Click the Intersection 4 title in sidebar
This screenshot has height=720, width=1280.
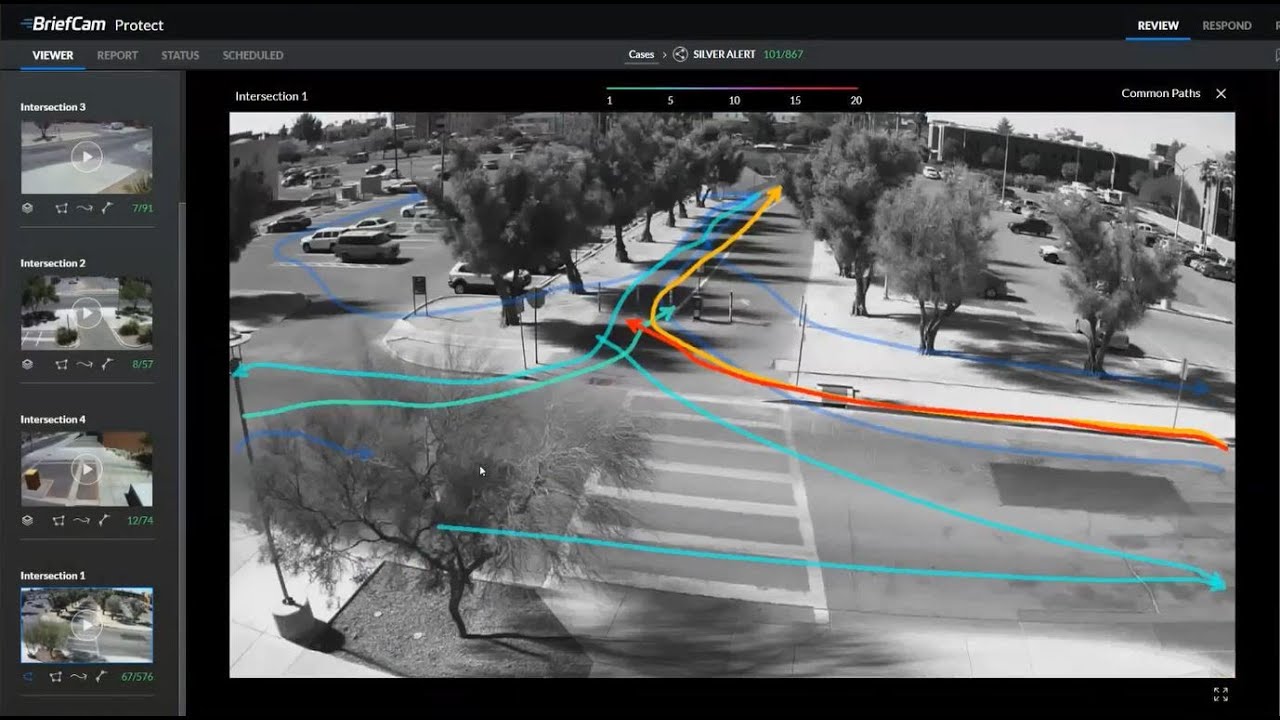pyautogui.click(x=53, y=419)
